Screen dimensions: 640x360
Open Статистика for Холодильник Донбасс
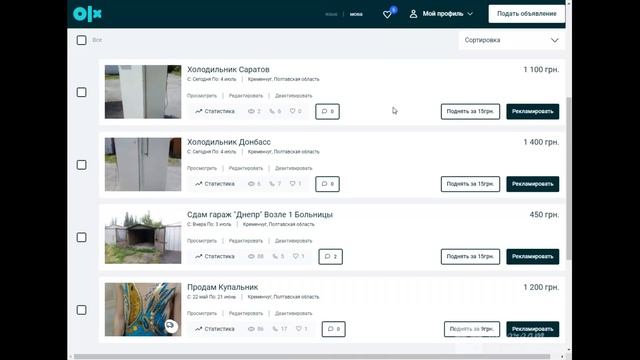215,184
